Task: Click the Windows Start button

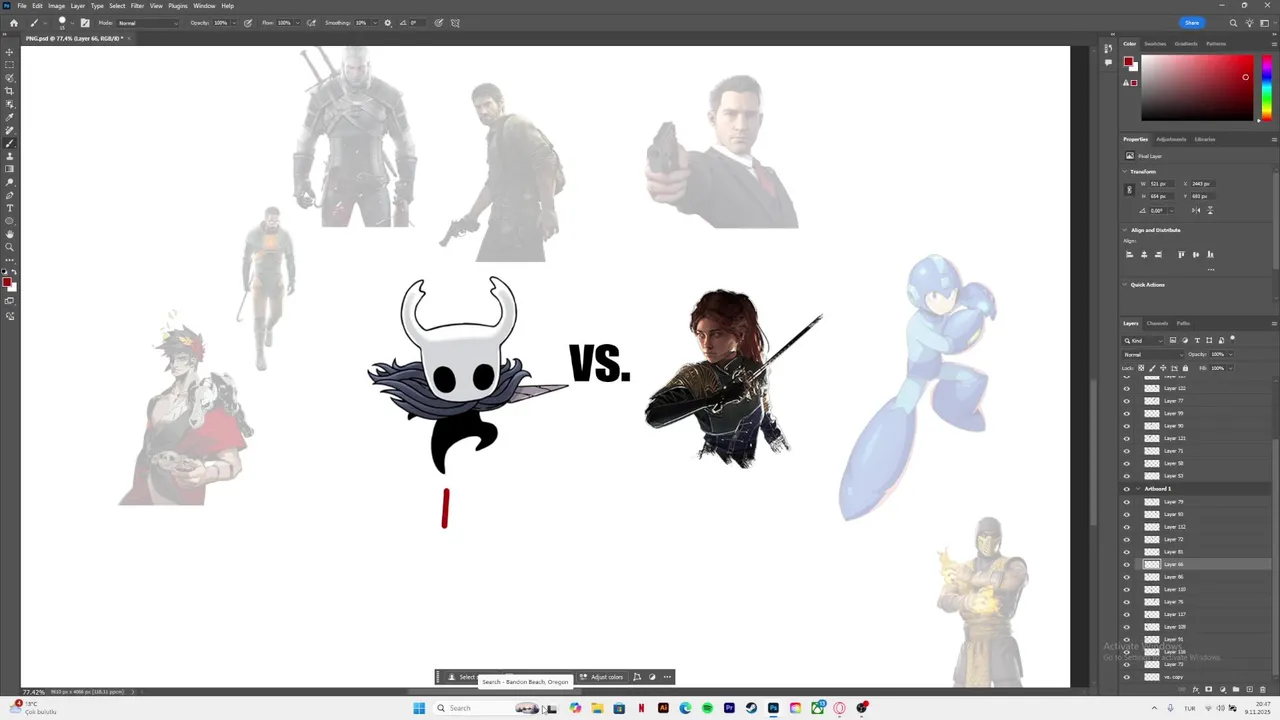Action: (x=418, y=708)
